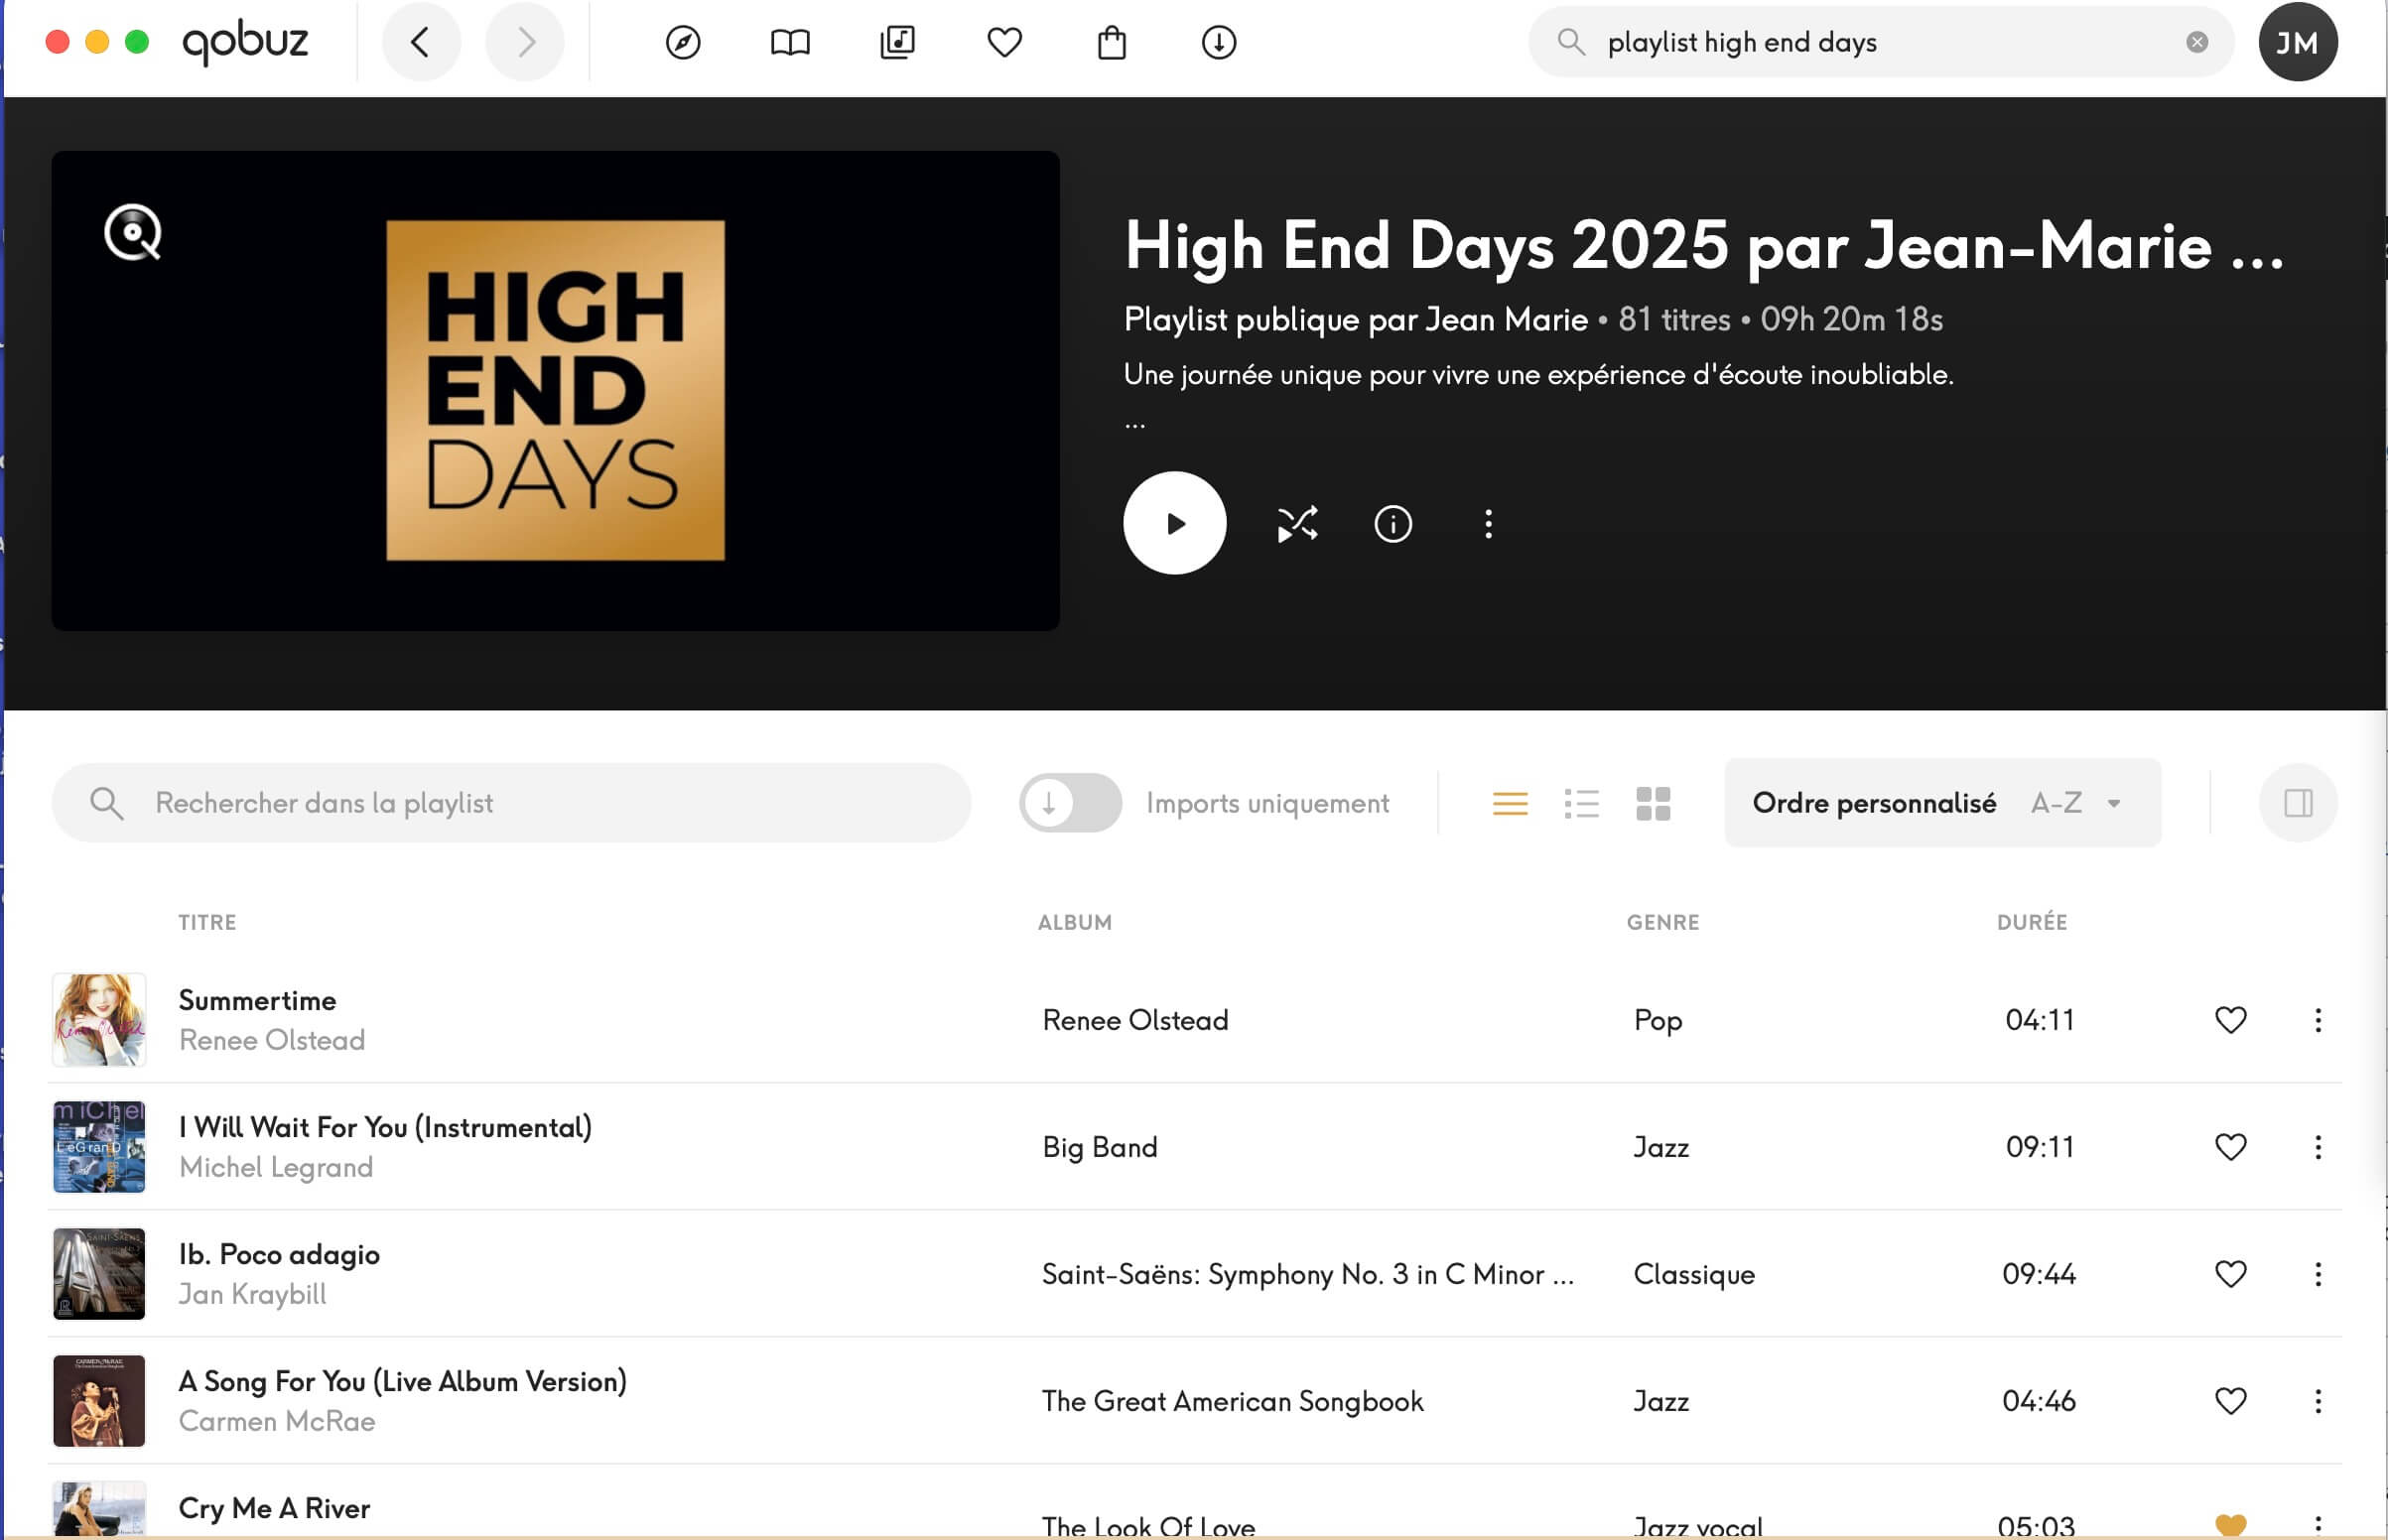This screenshot has width=2388, height=1540.
Task: Open Favorites heart icon in top bar
Action: tap(1004, 42)
